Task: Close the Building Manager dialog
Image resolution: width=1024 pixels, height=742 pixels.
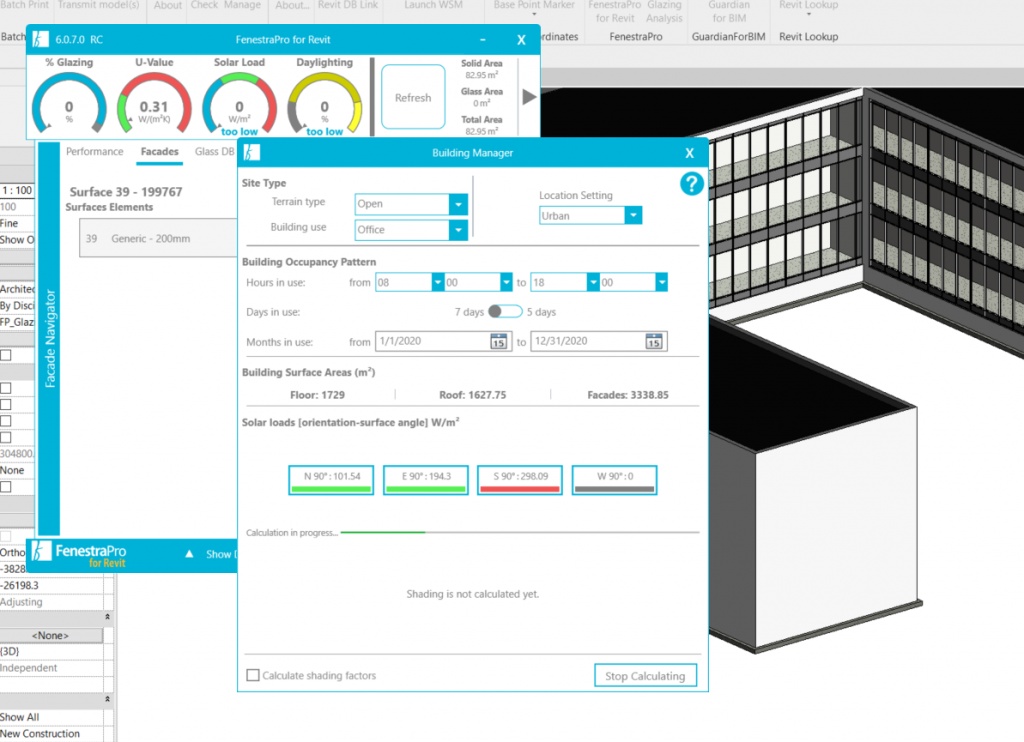Action: point(690,153)
